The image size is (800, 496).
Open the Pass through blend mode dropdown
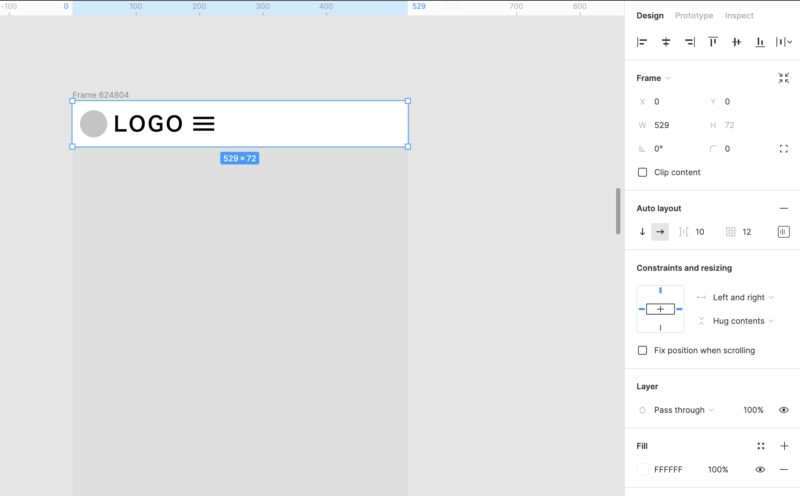pos(684,410)
